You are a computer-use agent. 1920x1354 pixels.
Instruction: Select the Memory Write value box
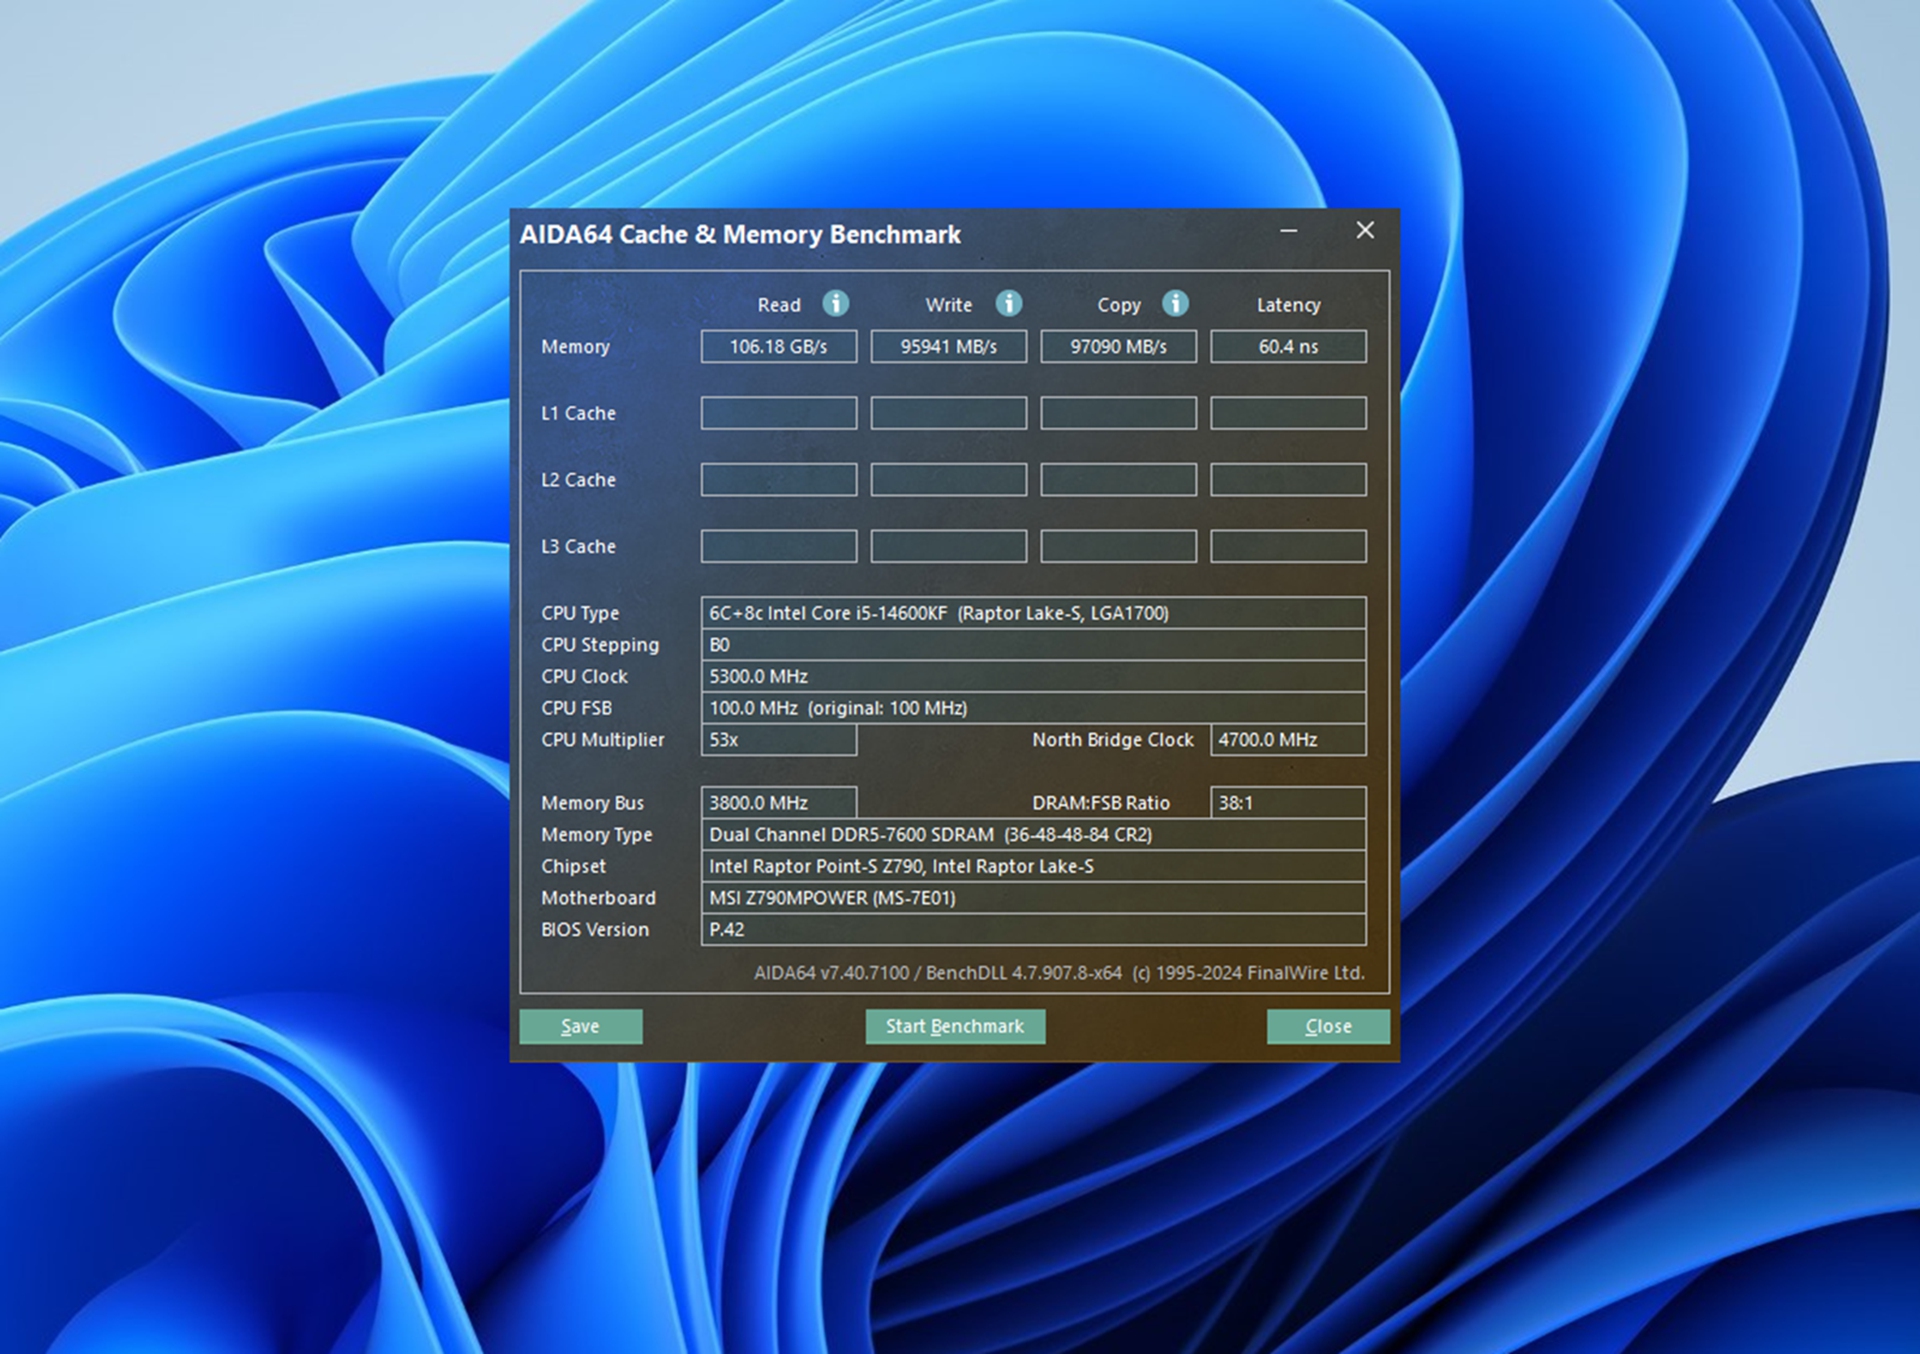948,347
